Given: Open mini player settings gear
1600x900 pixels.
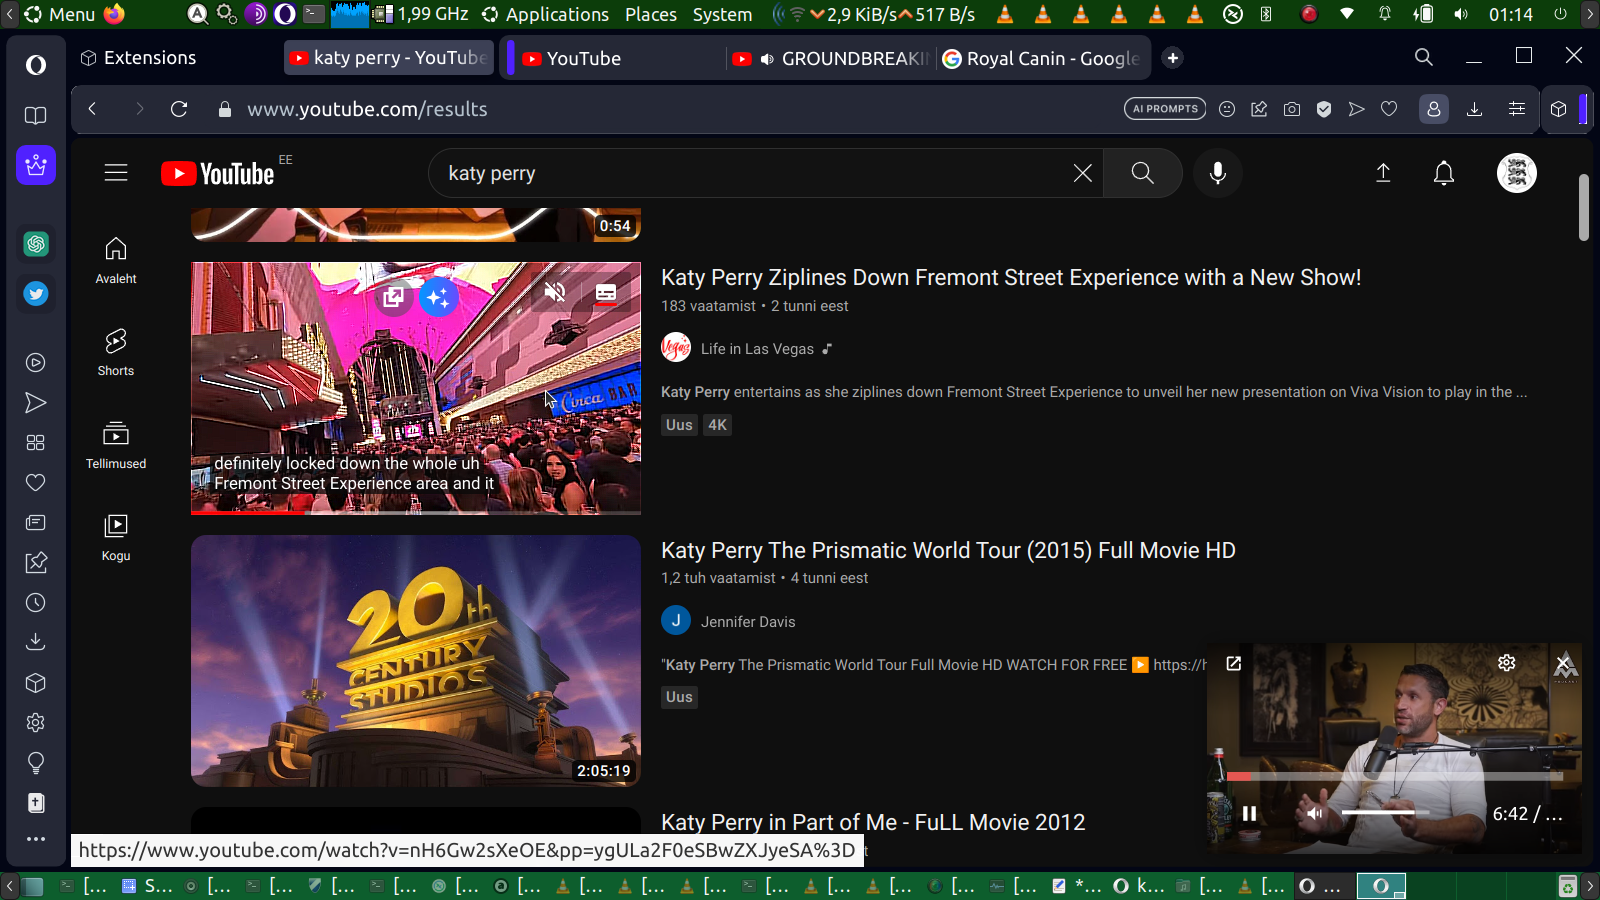Looking at the screenshot, I should 1507,663.
